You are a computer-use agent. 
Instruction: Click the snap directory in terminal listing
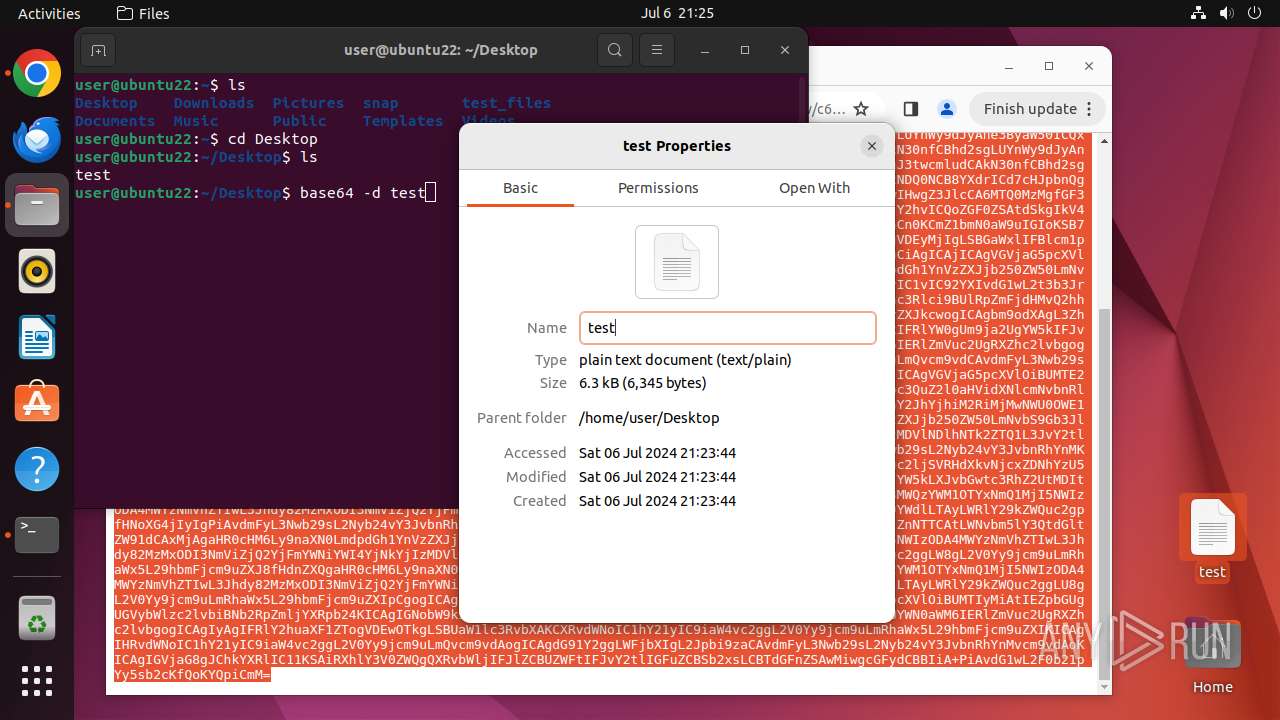(380, 103)
